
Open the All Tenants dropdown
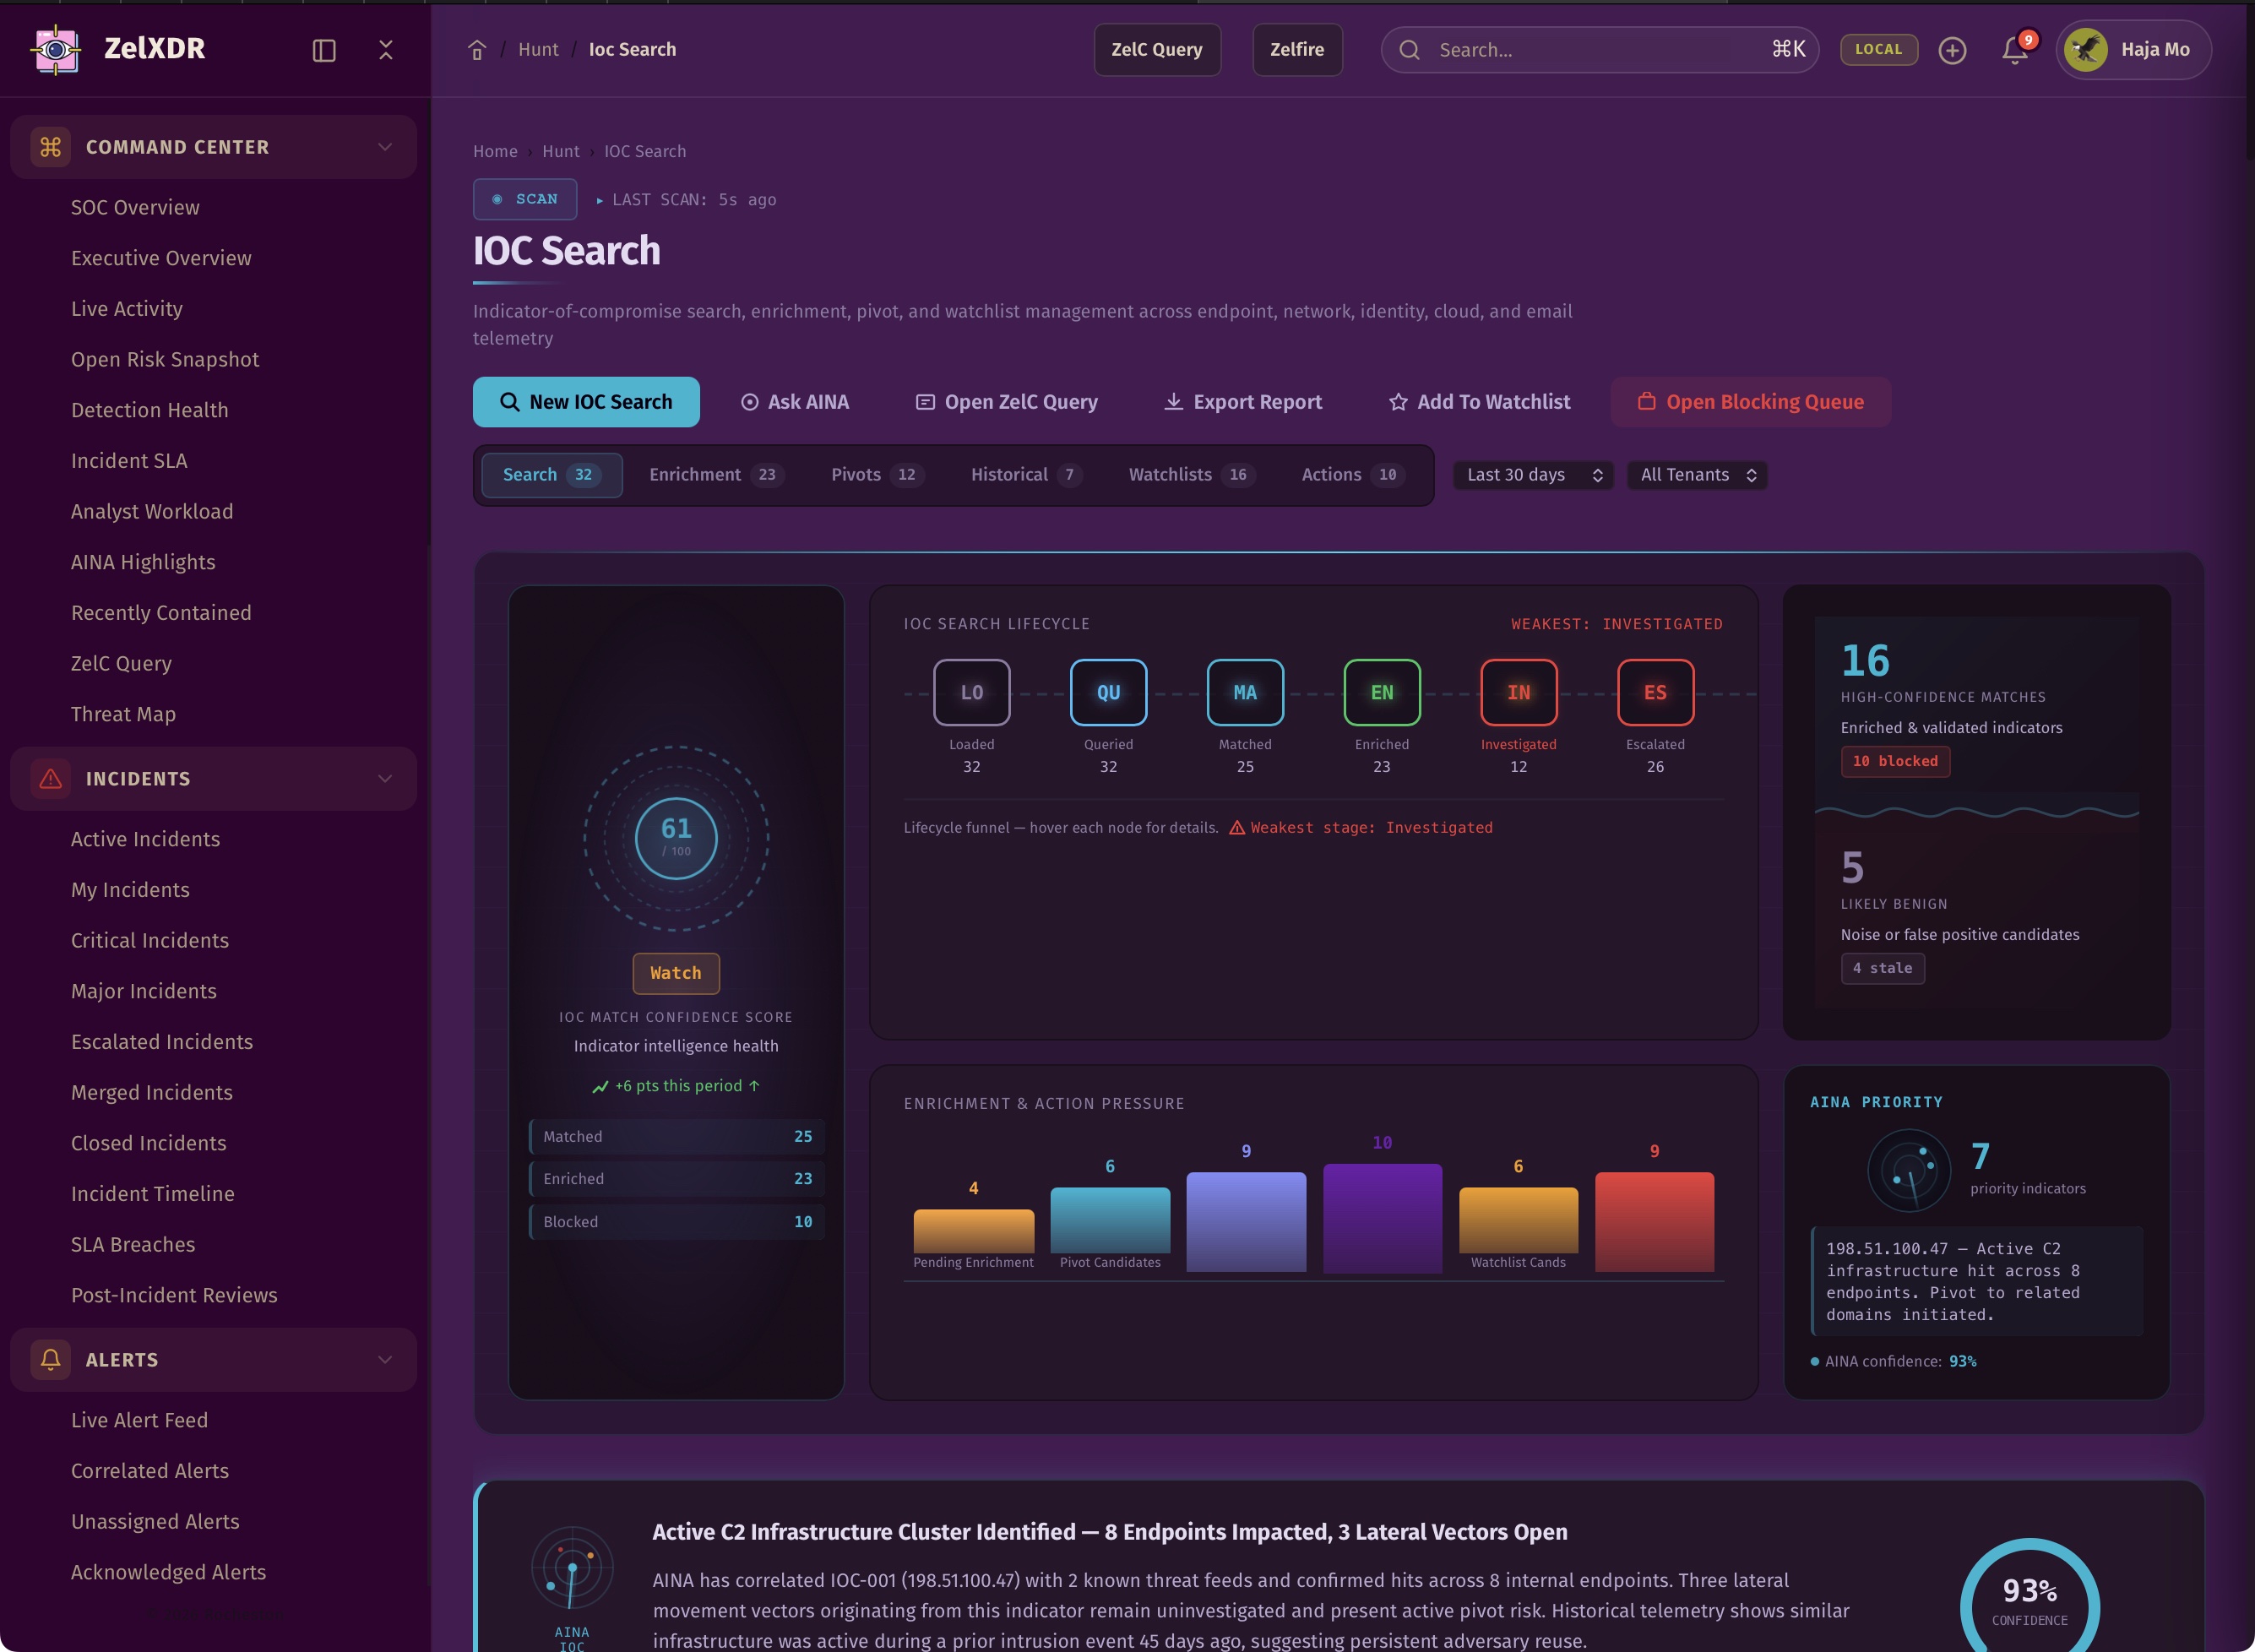[x=1697, y=475]
